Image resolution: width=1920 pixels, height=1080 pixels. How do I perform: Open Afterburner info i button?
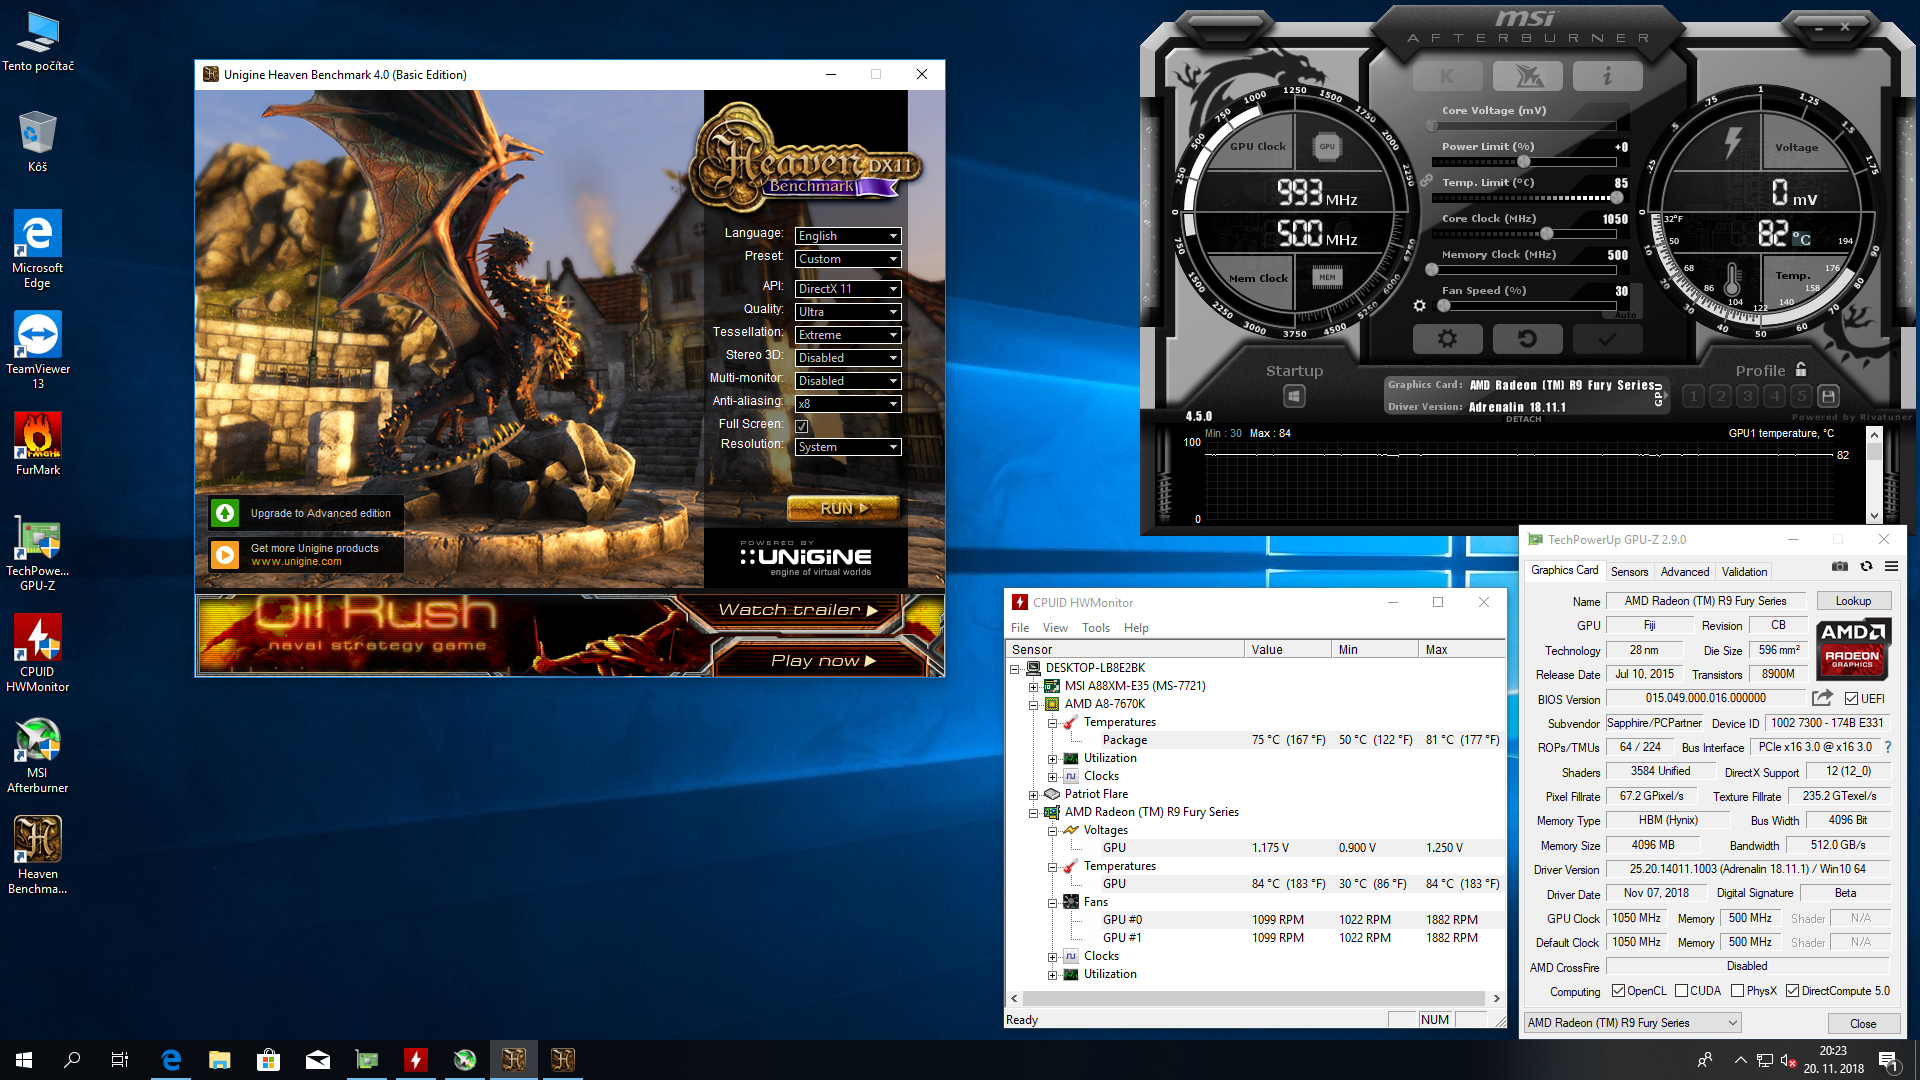(x=1607, y=76)
